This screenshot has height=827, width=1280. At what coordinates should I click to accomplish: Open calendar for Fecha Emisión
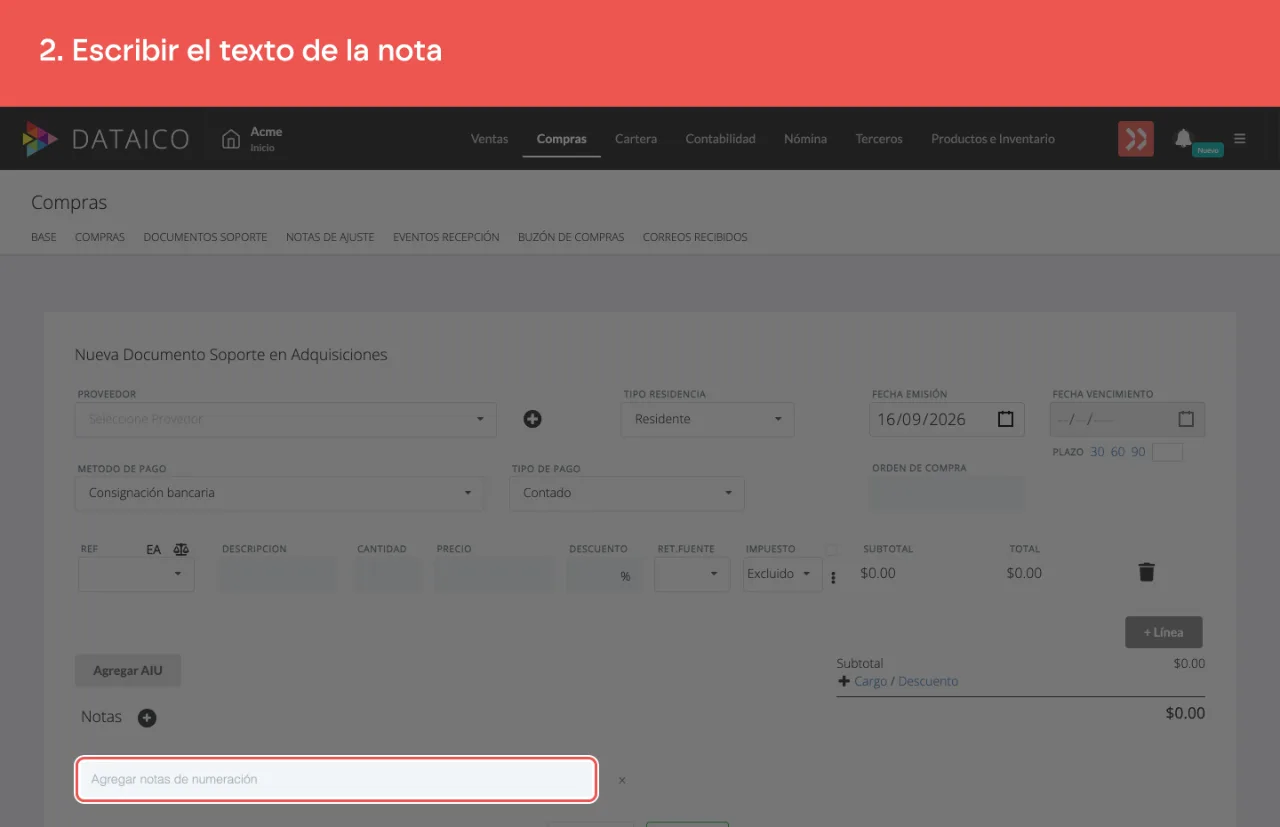[1006, 419]
